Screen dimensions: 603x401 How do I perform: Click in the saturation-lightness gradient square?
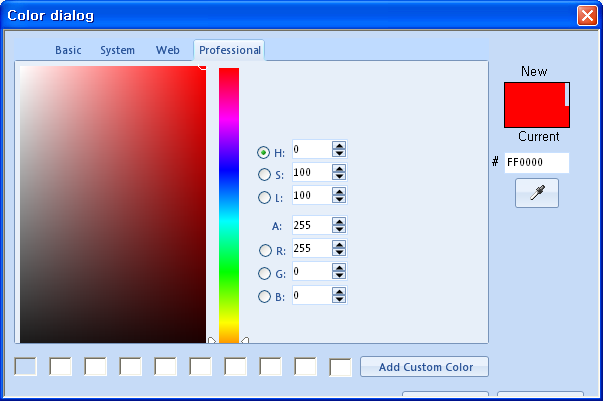[113, 204]
